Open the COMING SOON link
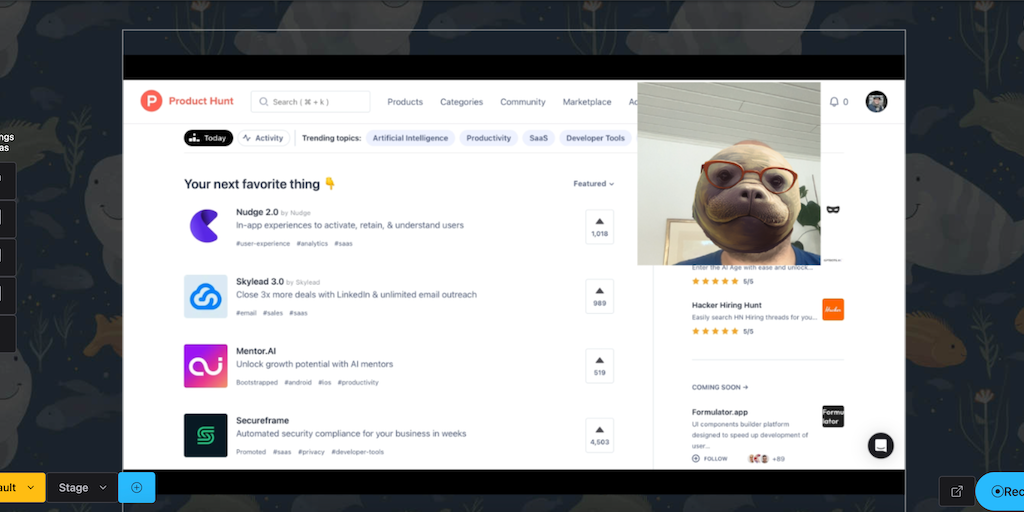This screenshot has height=512, width=1024. pyautogui.click(x=720, y=387)
